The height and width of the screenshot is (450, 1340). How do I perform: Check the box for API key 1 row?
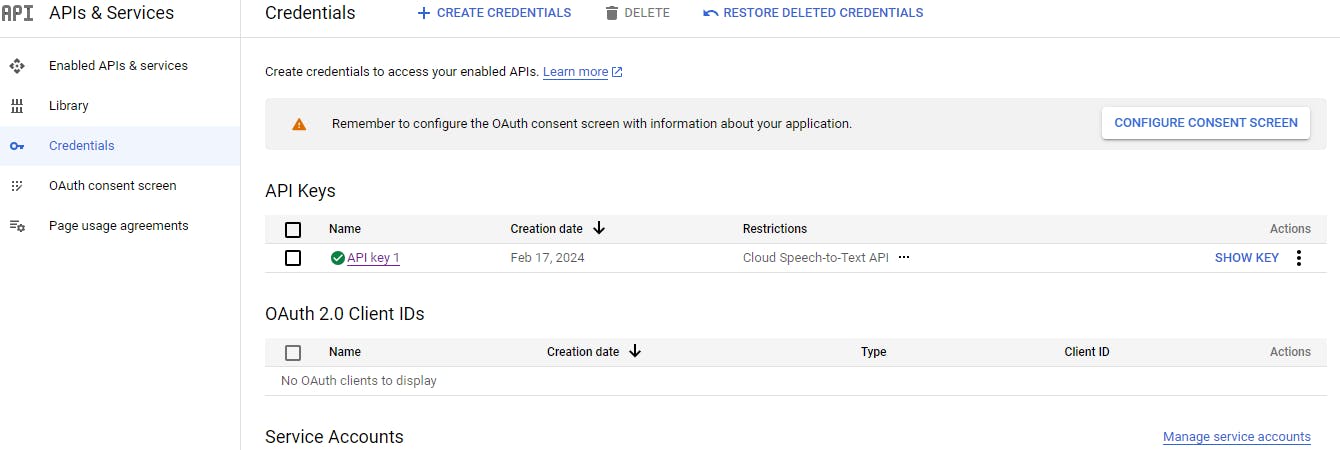click(293, 258)
